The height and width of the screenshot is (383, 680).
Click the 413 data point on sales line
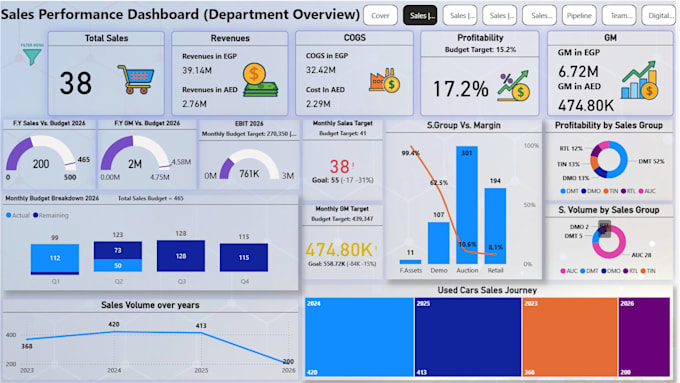(x=201, y=333)
